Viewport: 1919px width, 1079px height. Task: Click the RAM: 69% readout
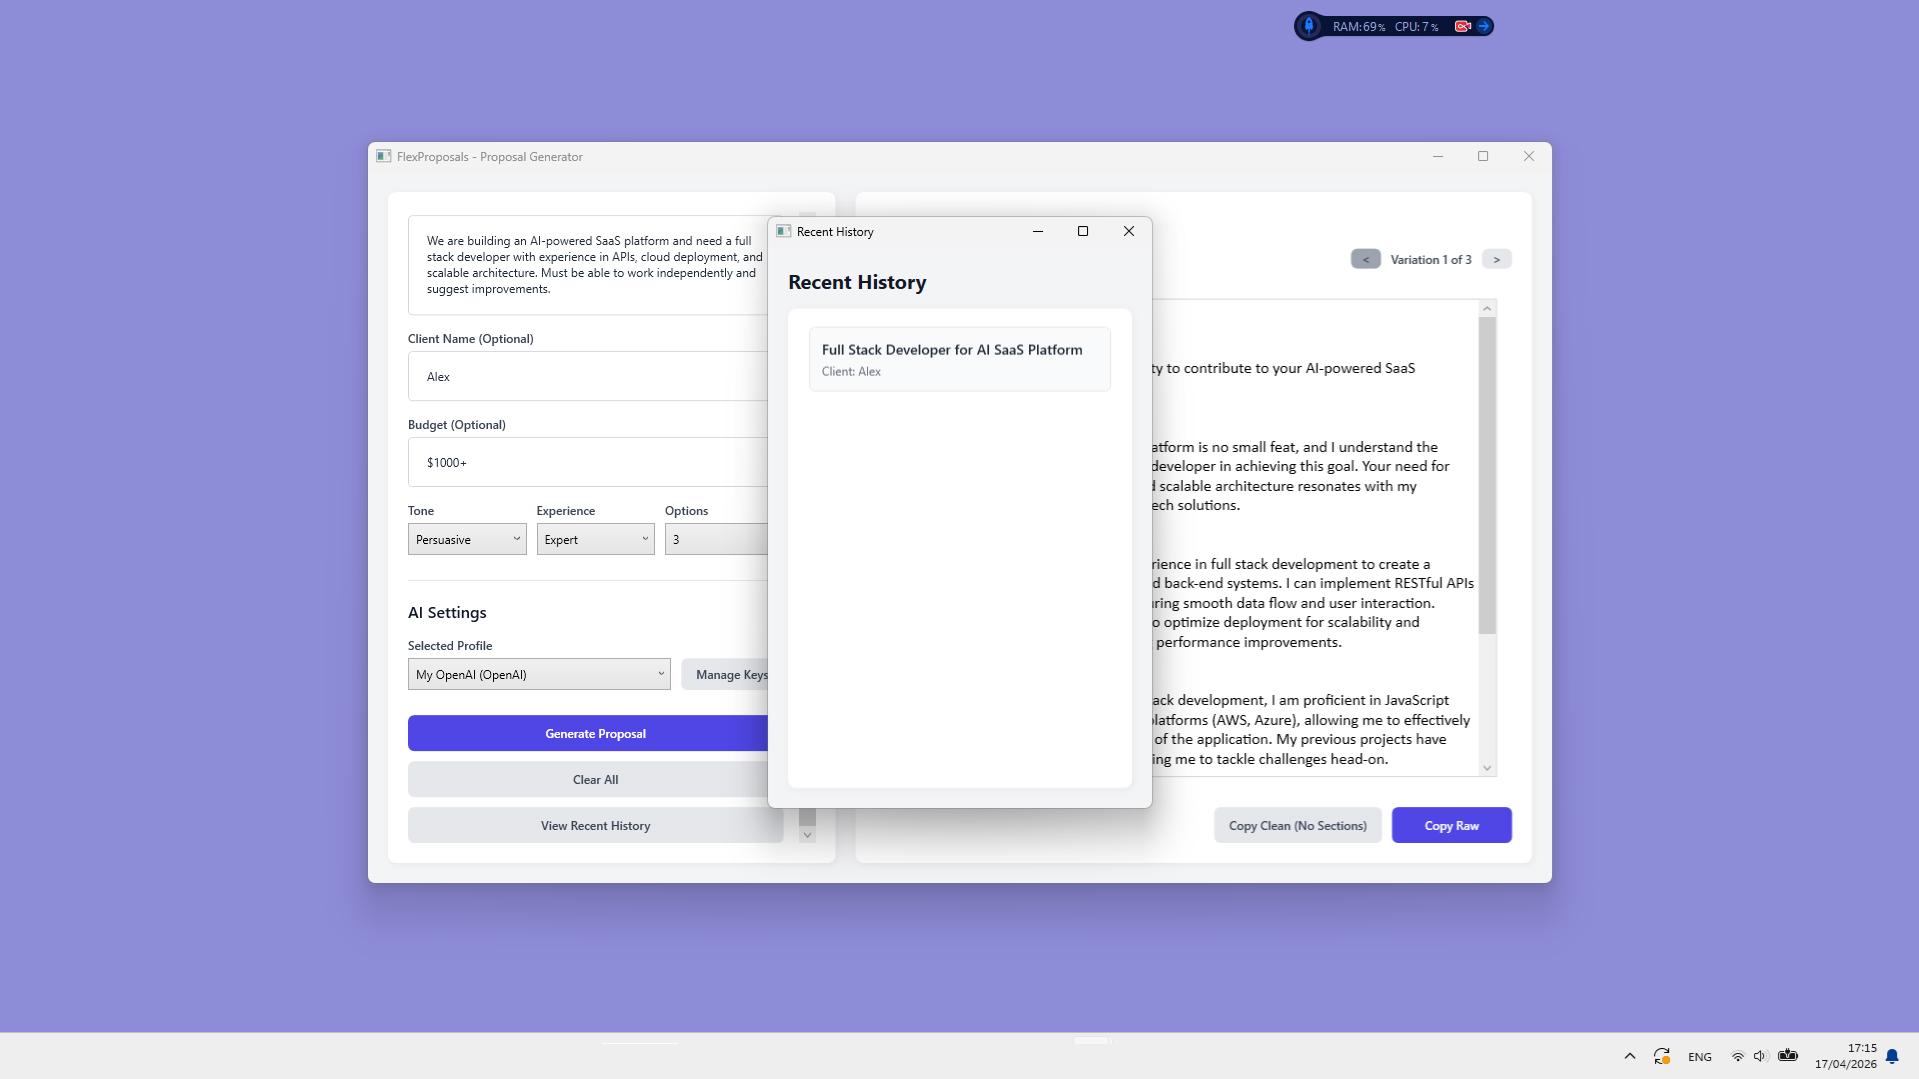click(1359, 27)
